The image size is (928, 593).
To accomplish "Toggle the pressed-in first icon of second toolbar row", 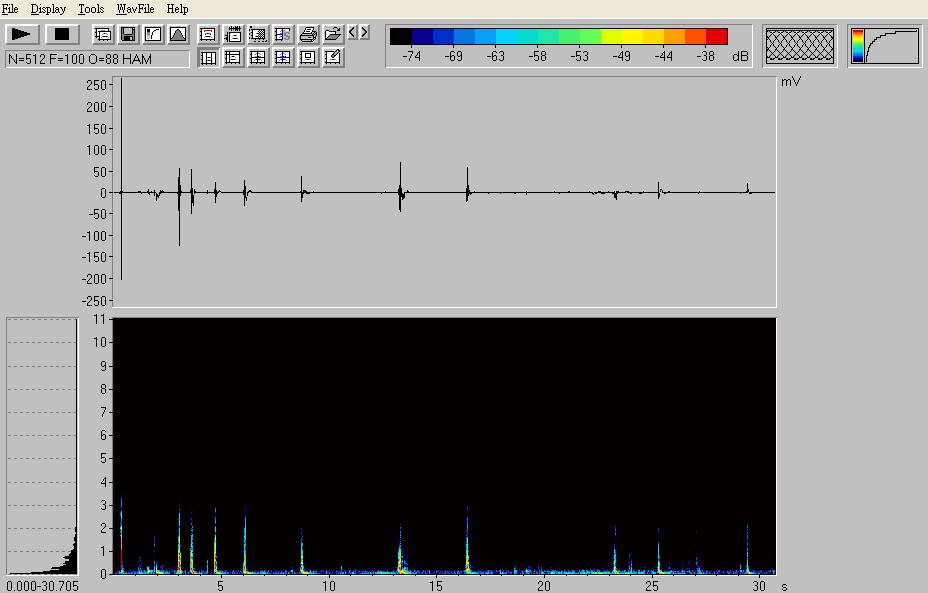I will (x=208, y=58).
